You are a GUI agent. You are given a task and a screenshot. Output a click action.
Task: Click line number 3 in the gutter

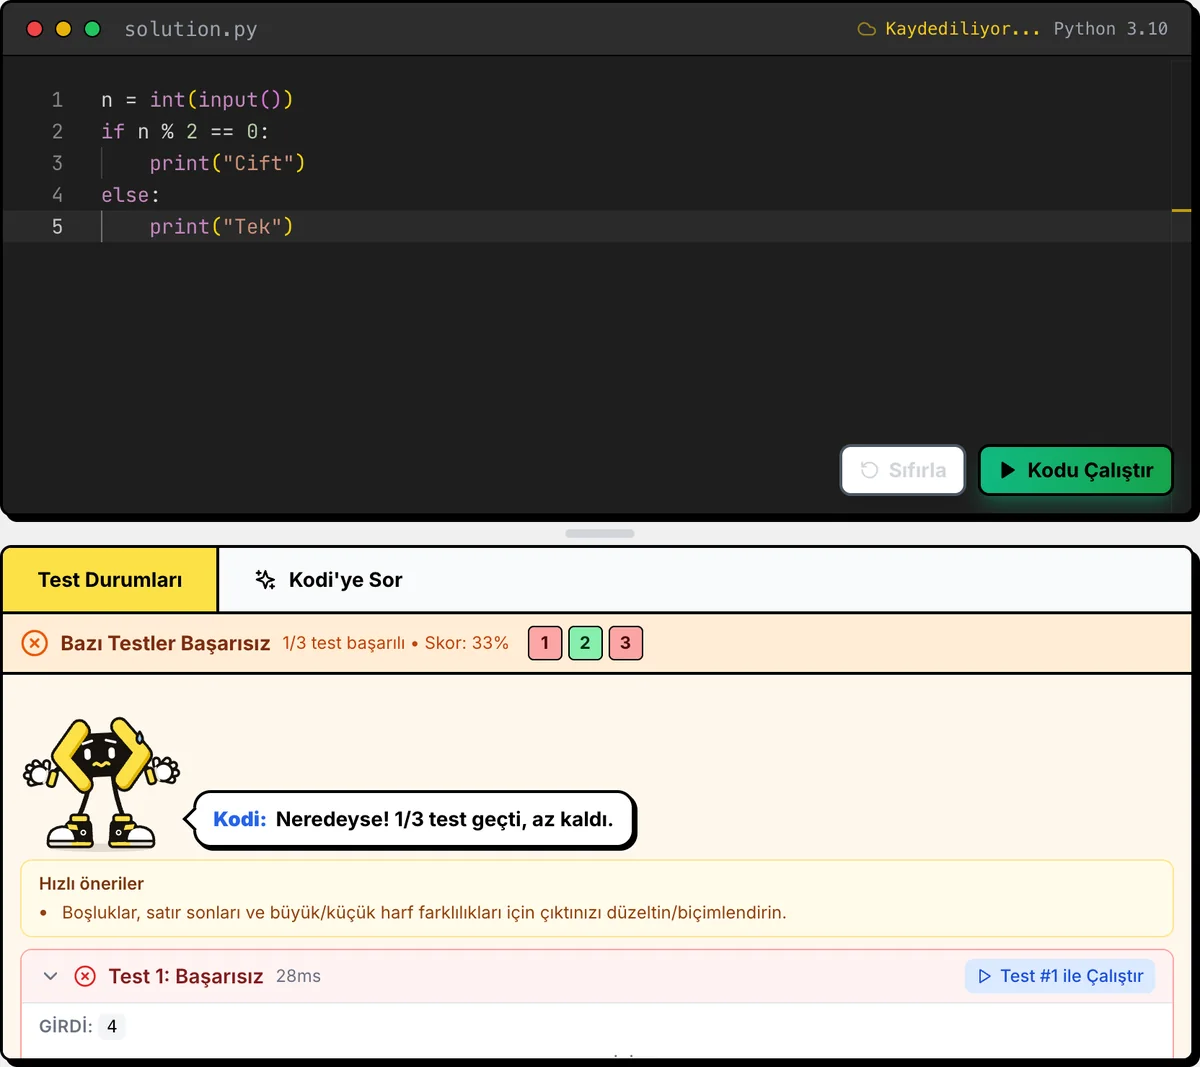pos(57,163)
